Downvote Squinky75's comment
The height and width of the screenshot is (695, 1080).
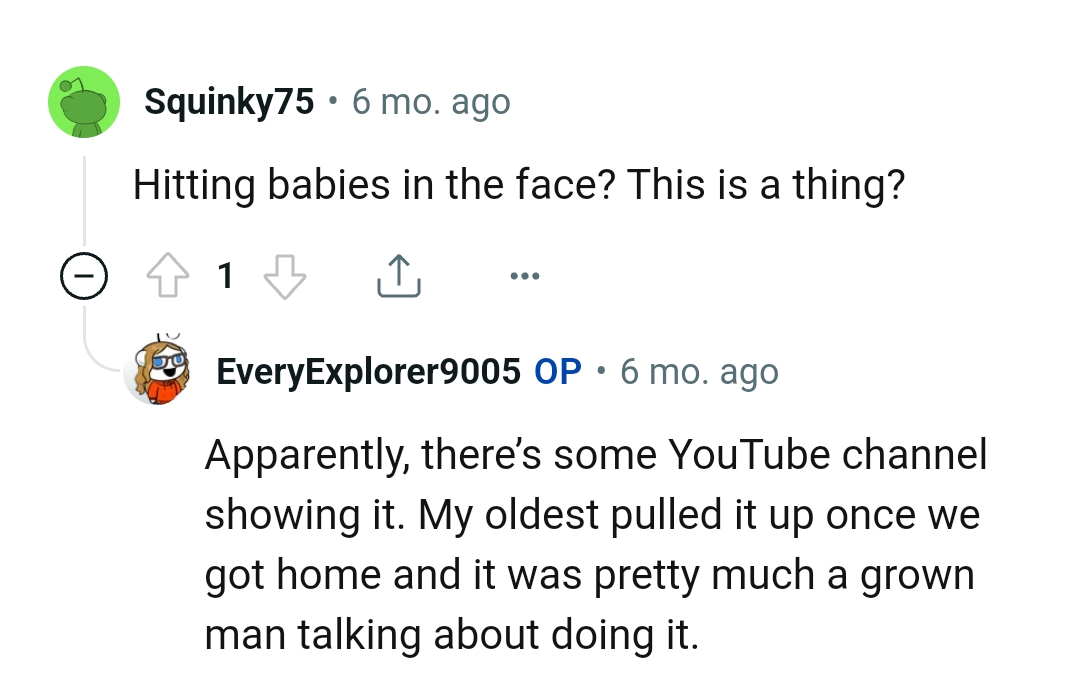284,276
